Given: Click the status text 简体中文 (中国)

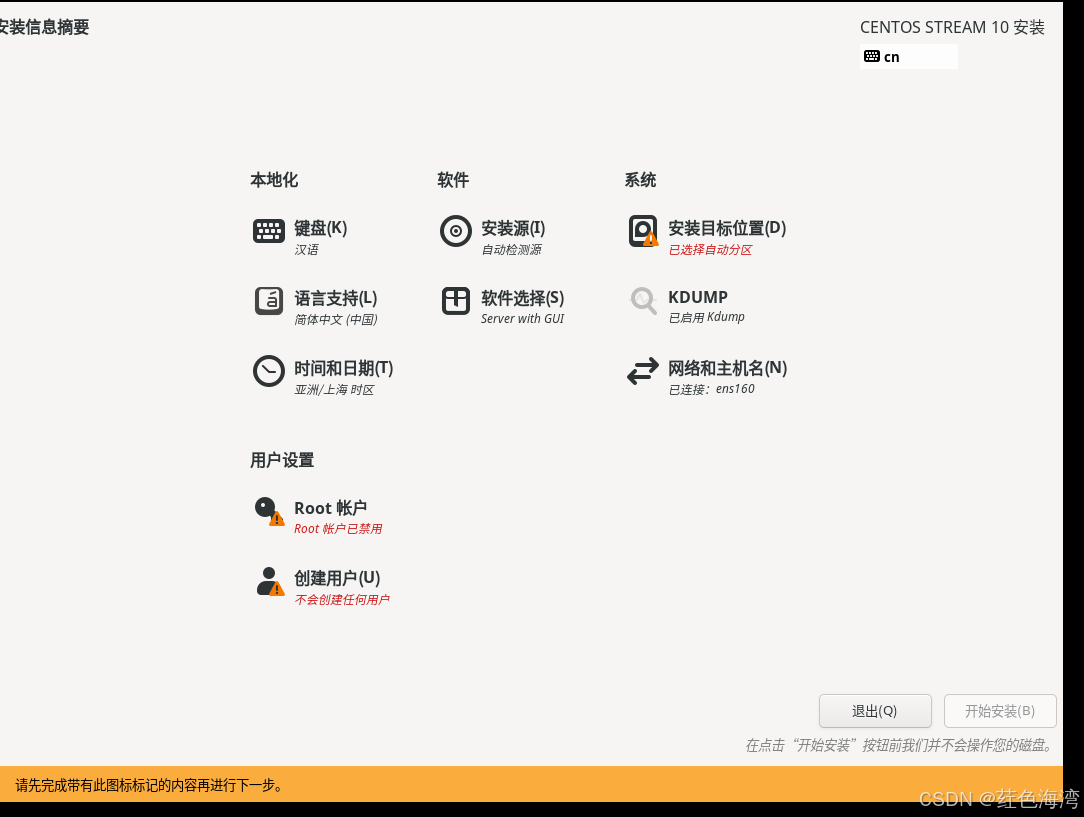Looking at the screenshot, I should point(336,319).
